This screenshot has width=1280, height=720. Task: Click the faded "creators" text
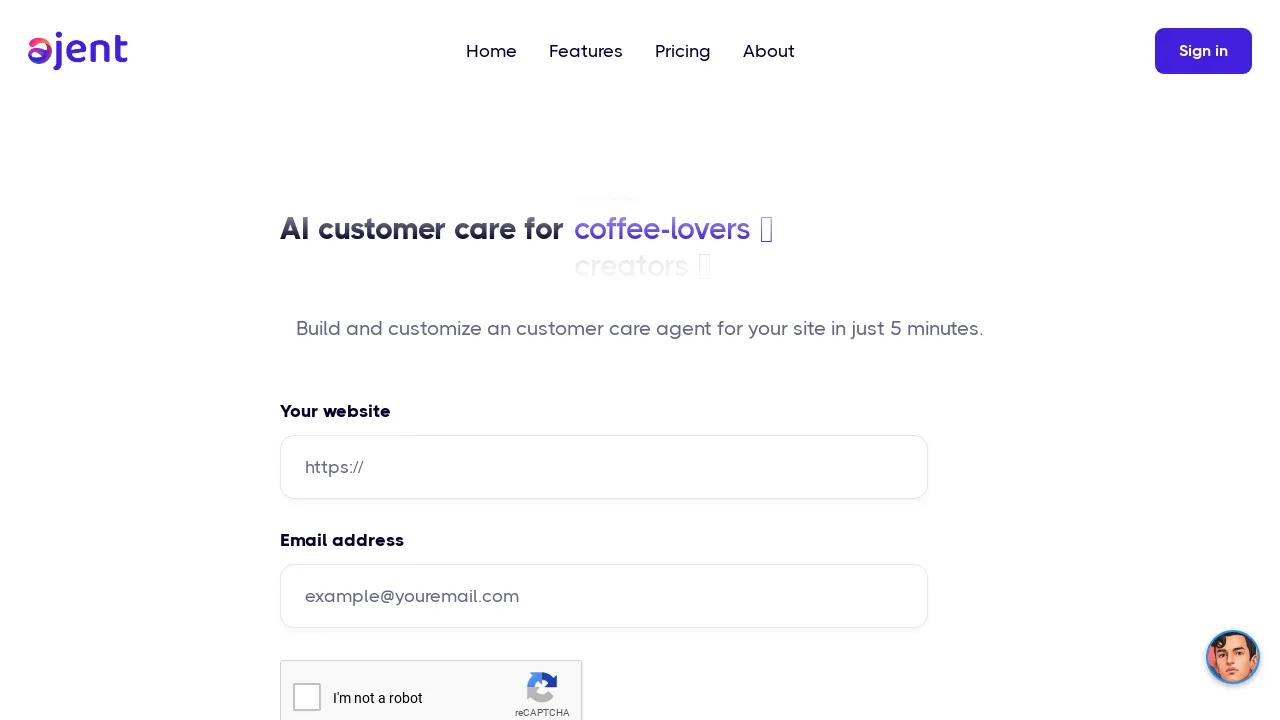point(631,266)
